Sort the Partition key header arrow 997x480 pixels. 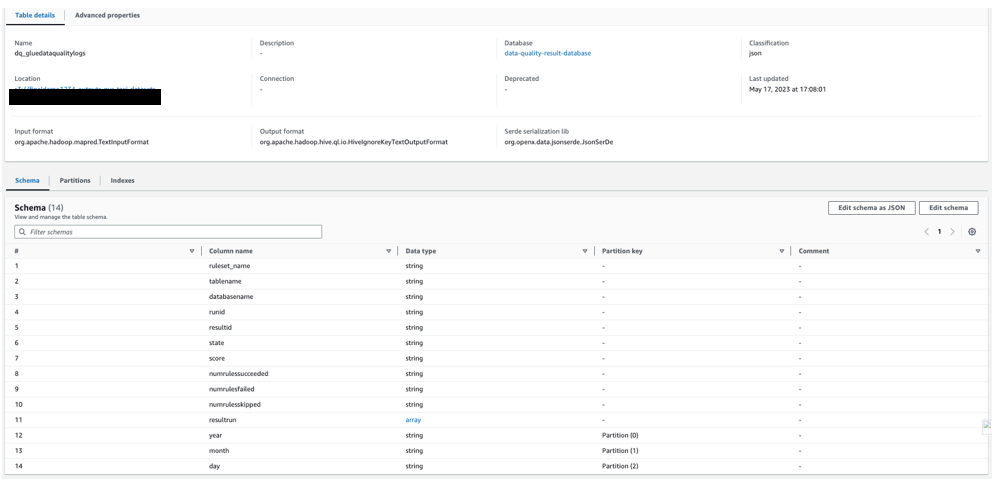click(x=781, y=251)
